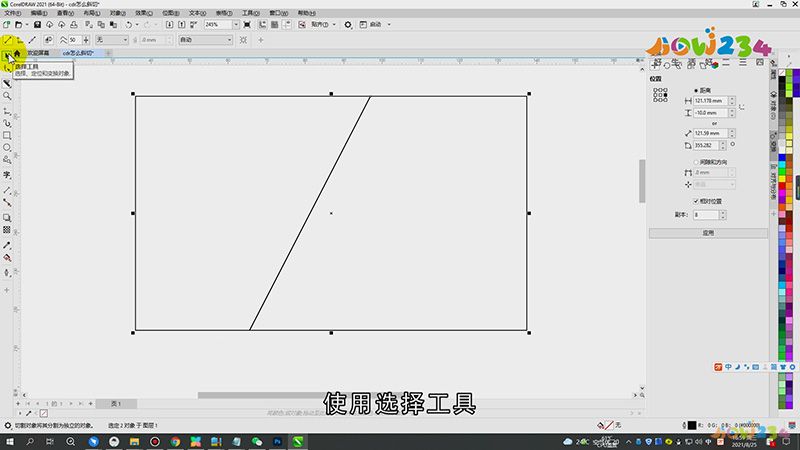Select the Pick tool in the toolbox
The width and height of the screenshot is (800, 450).
pyautogui.click(x=7, y=56)
